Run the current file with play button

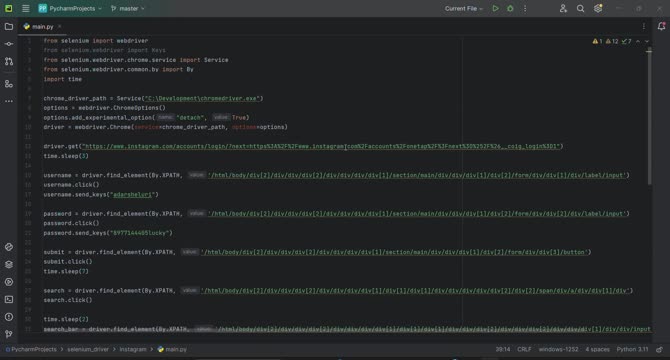pyautogui.click(x=495, y=9)
